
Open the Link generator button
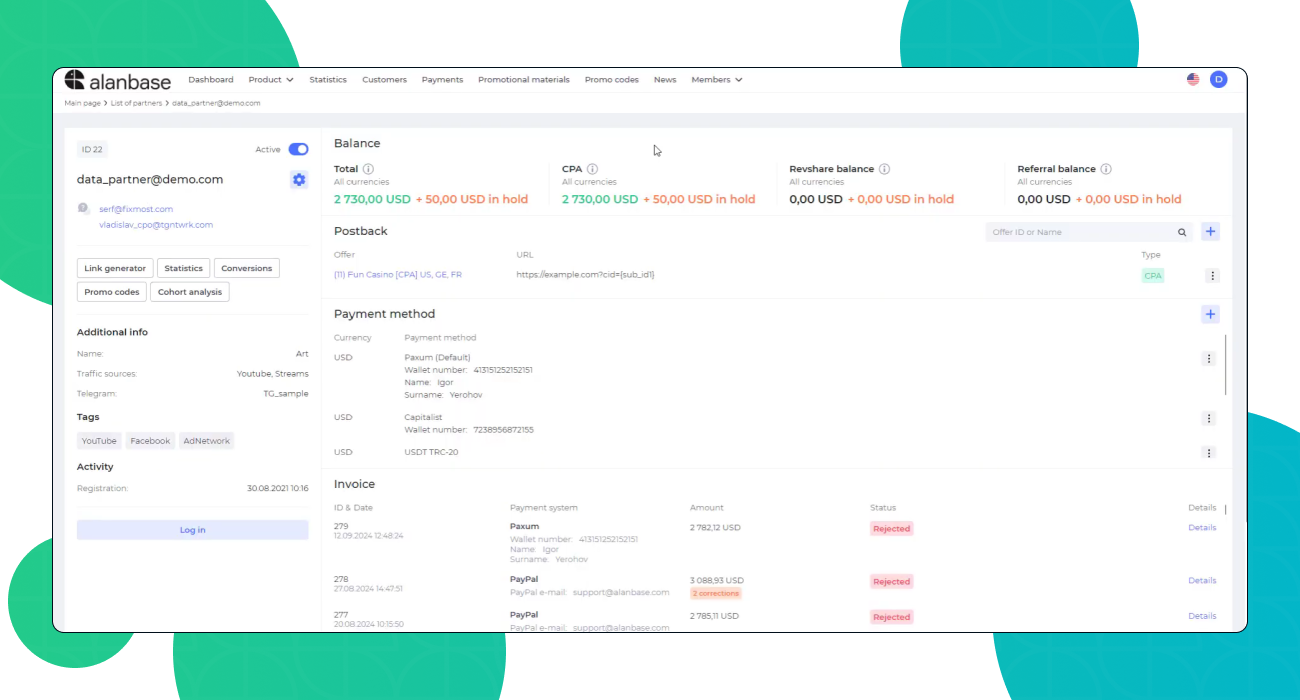115,268
